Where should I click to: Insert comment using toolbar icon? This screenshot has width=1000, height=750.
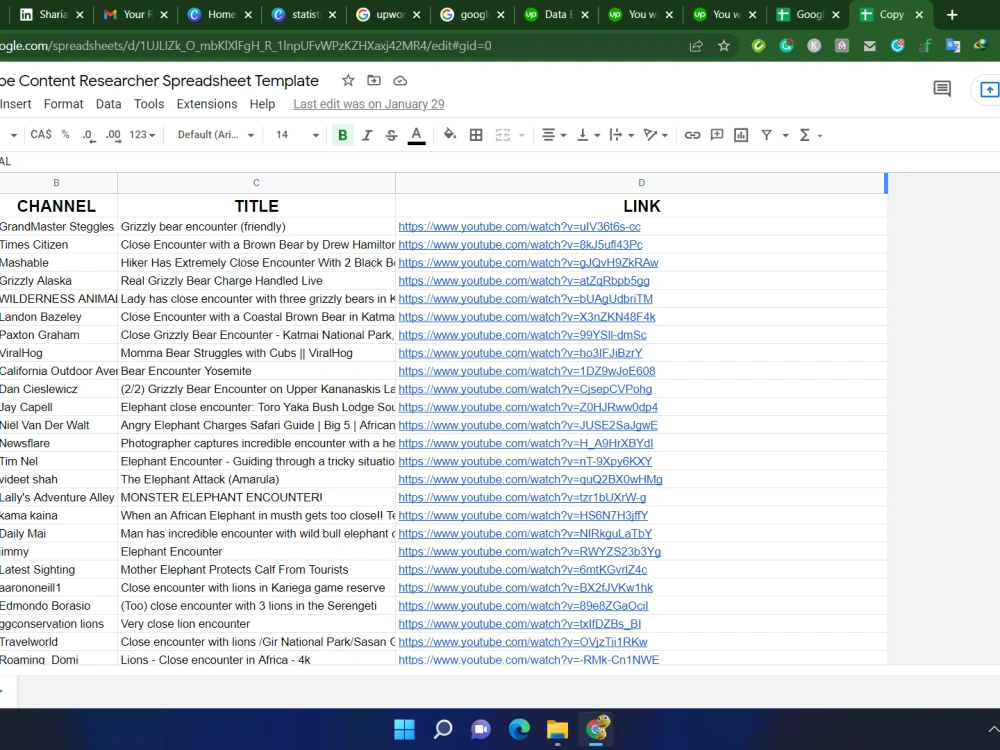coord(717,135)
